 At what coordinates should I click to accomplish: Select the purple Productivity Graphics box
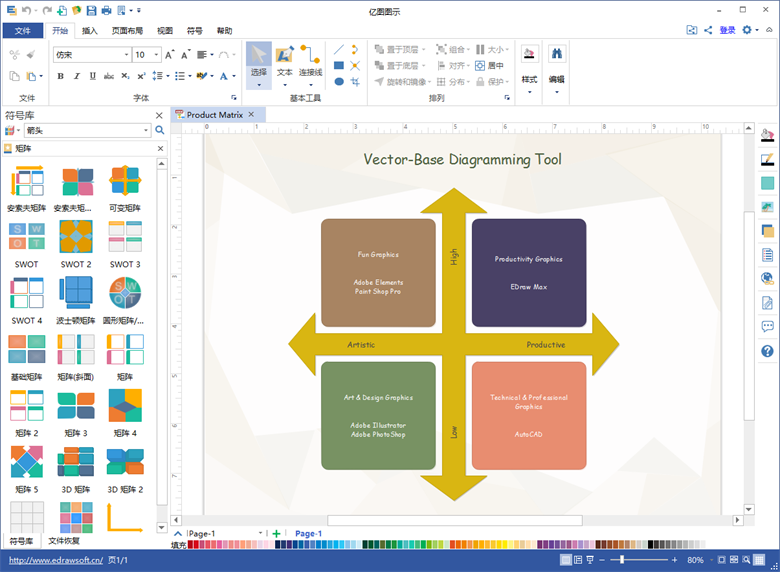(529, 273)
